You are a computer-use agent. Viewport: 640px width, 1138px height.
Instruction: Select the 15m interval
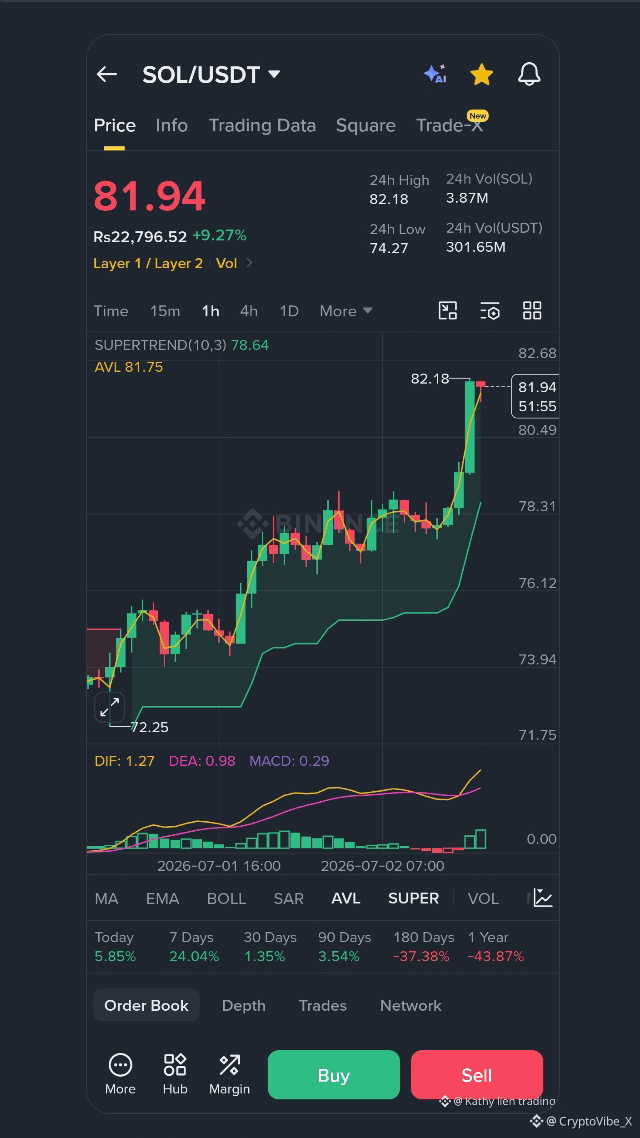165,311
